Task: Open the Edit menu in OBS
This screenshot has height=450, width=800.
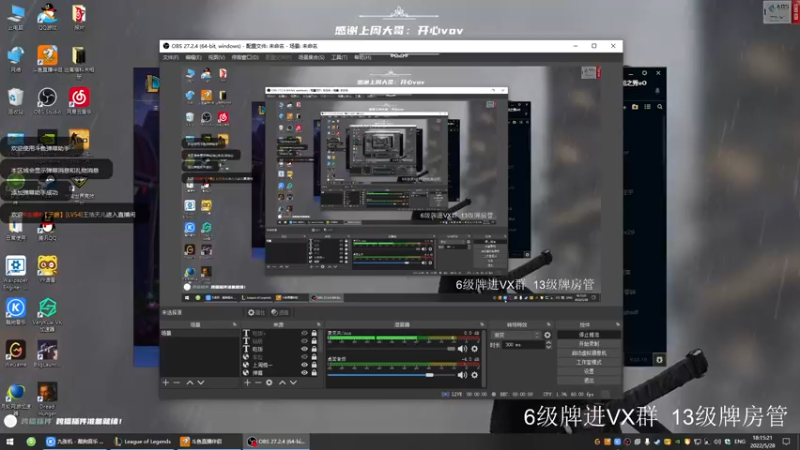Action: (193, 58)
